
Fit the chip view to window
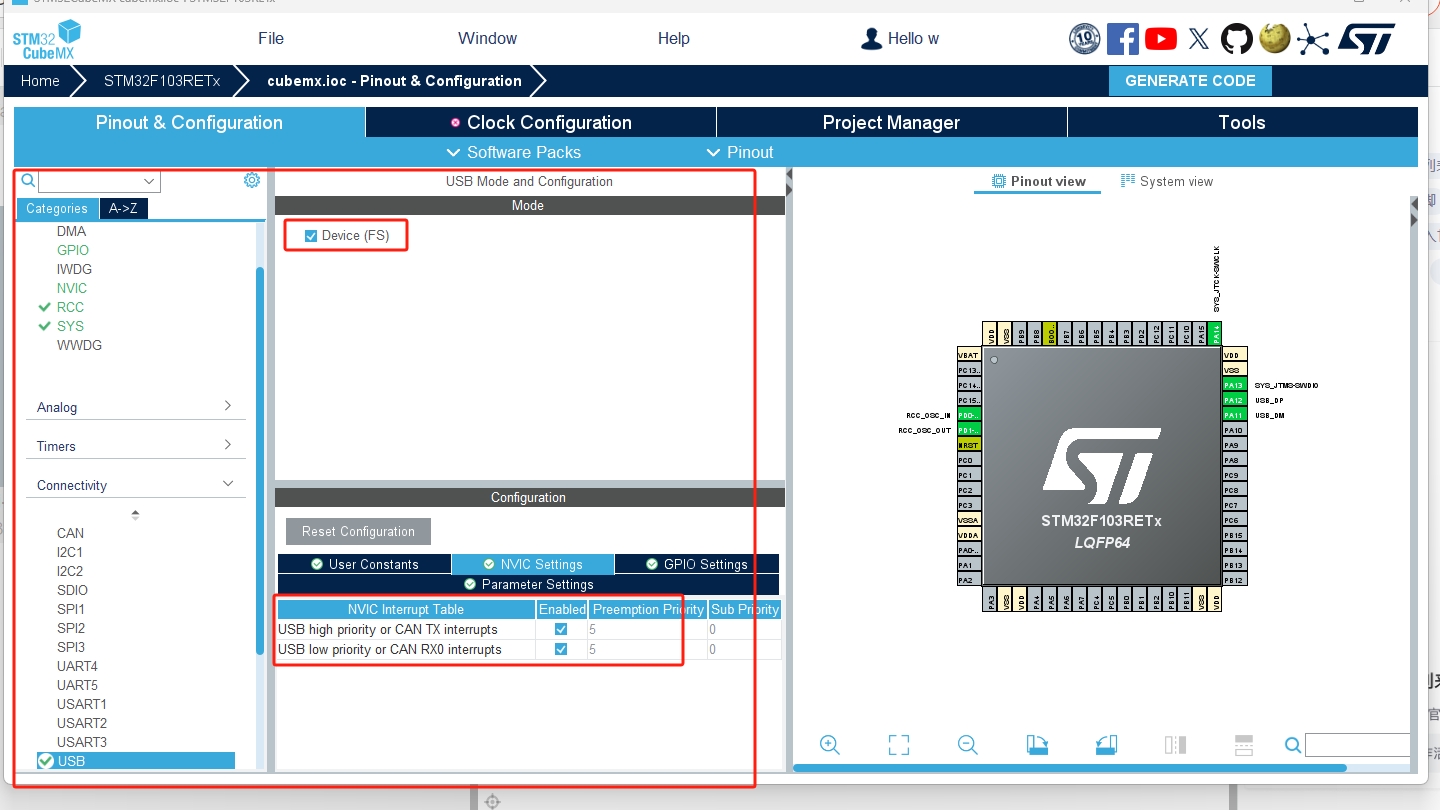pyautogui.click(x=899, y=744)
